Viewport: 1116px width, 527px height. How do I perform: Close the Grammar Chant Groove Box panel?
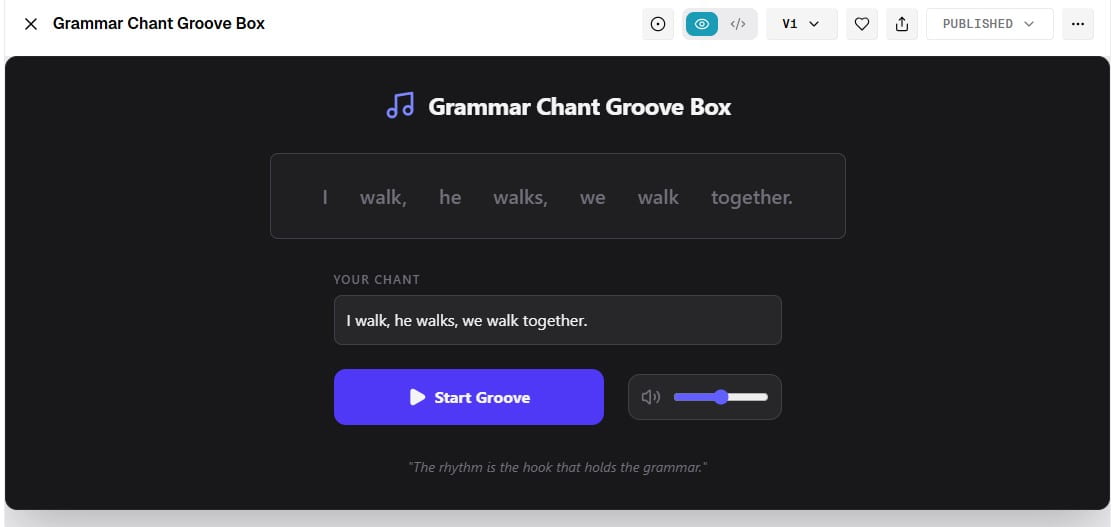31,24
